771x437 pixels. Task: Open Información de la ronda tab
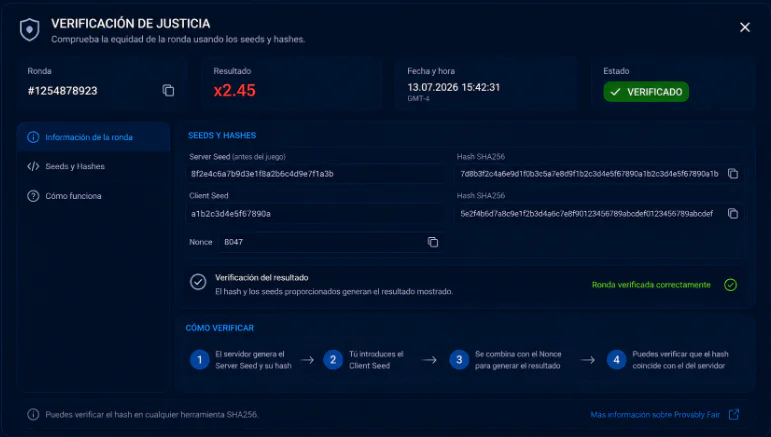(93, 137)
